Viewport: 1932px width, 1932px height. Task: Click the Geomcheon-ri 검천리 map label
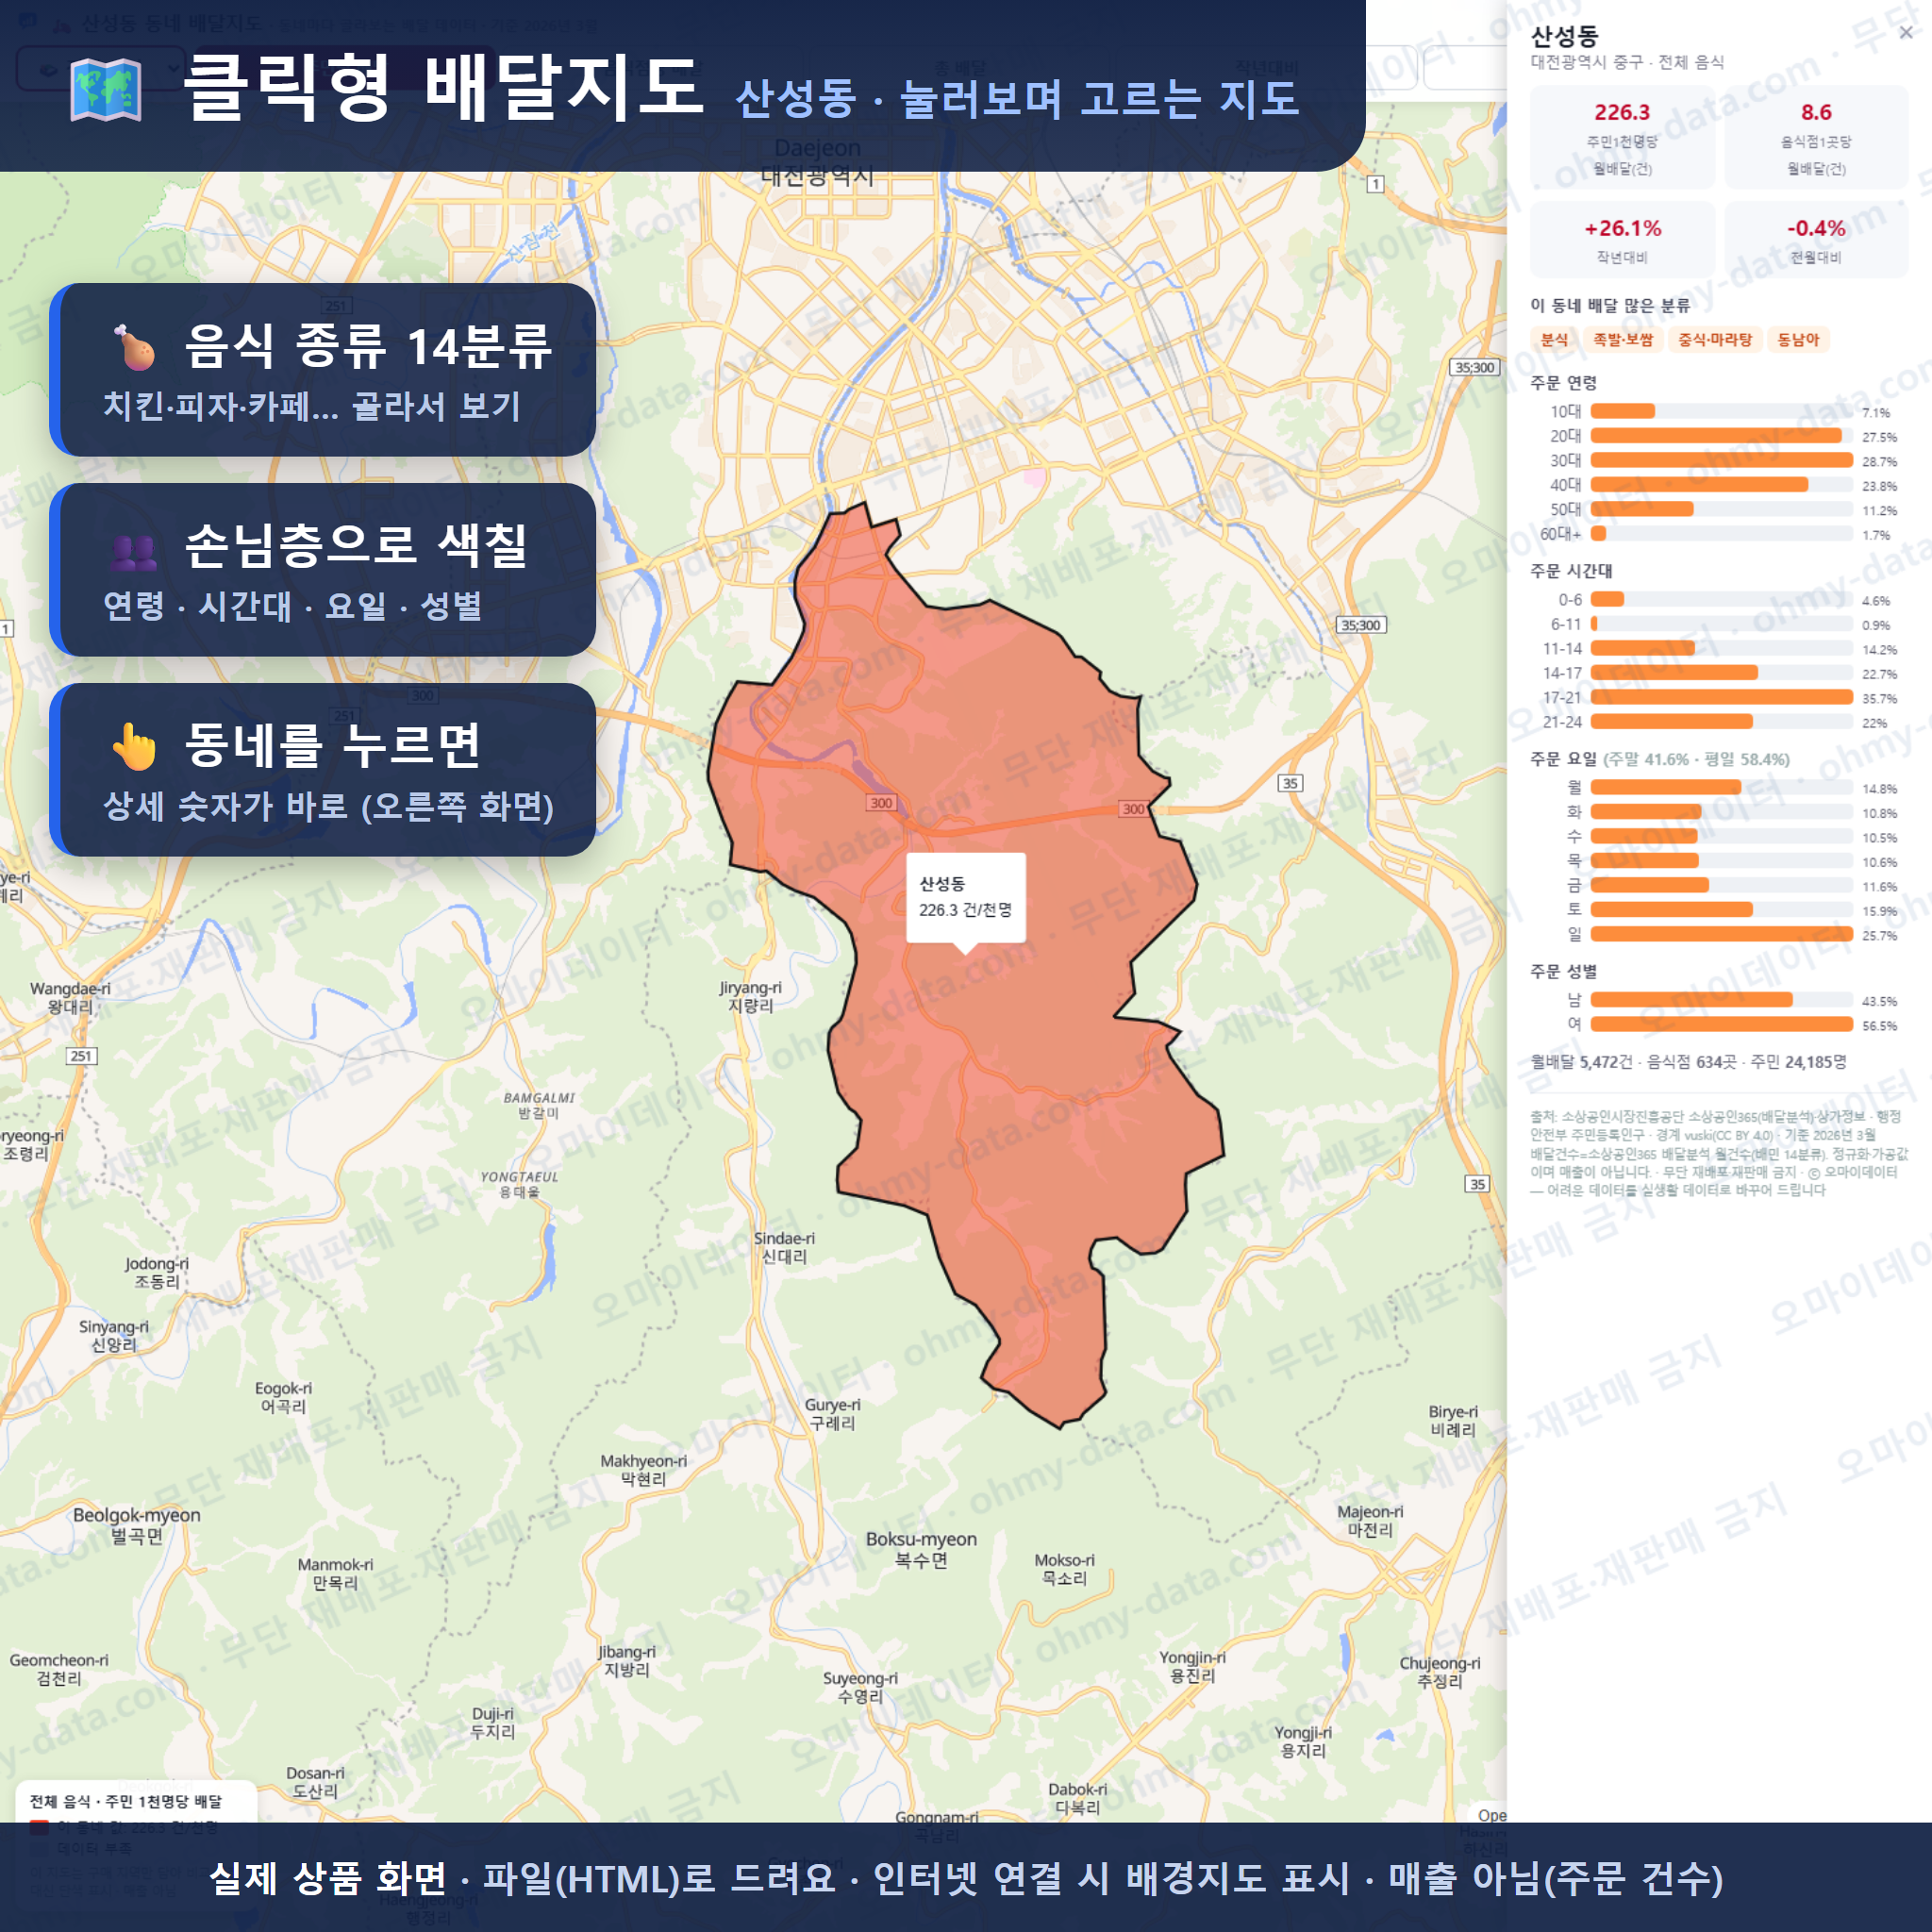click(59, 1669)
